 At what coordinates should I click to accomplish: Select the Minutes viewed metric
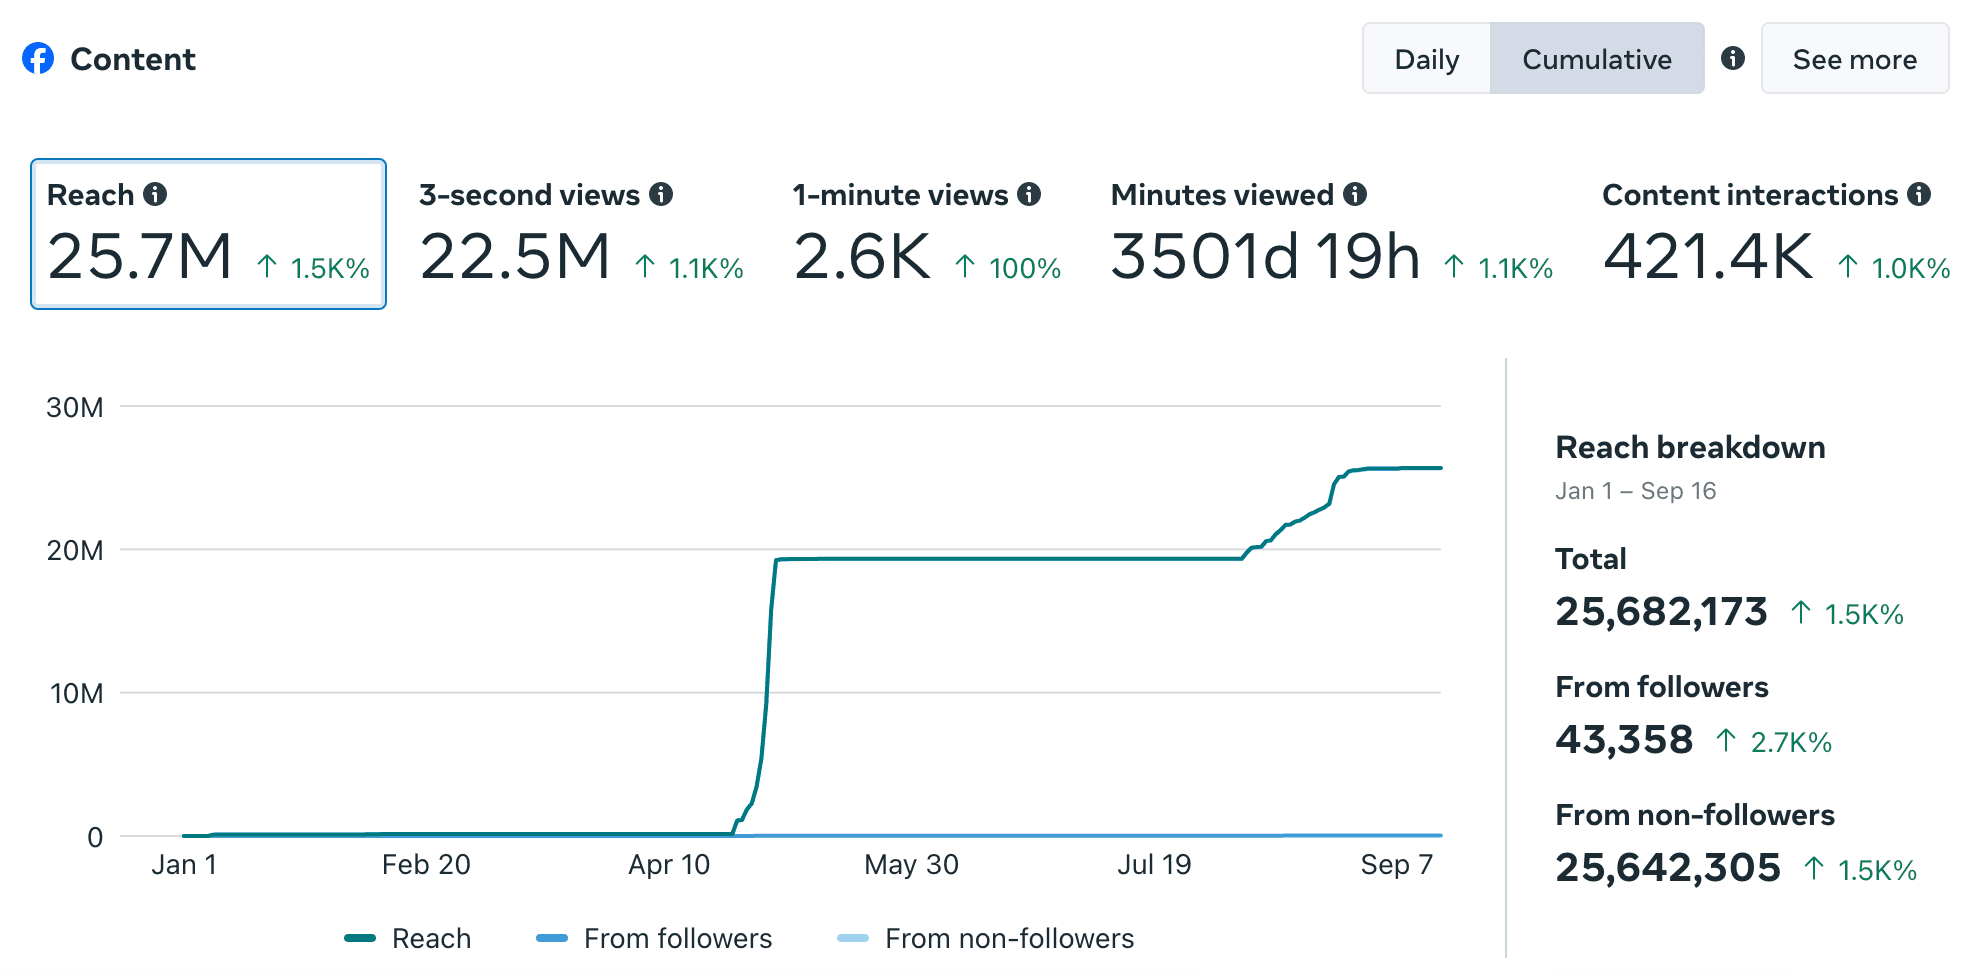point(1332,234)
